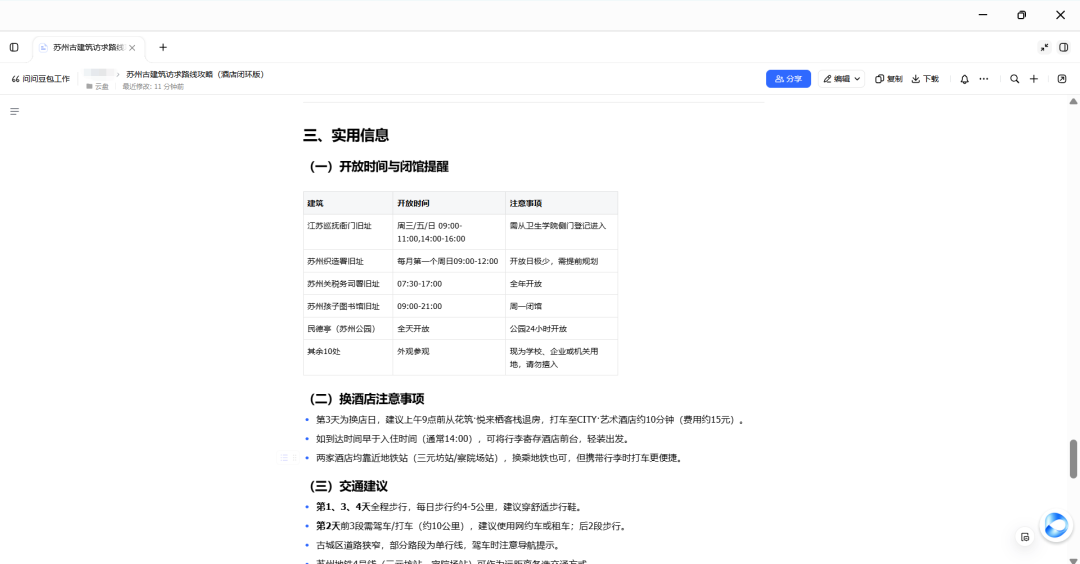Click the bullet starting 古城区道路狭窄
Viewport: 1080px width, 564px height.
click(x=439, y=545)
